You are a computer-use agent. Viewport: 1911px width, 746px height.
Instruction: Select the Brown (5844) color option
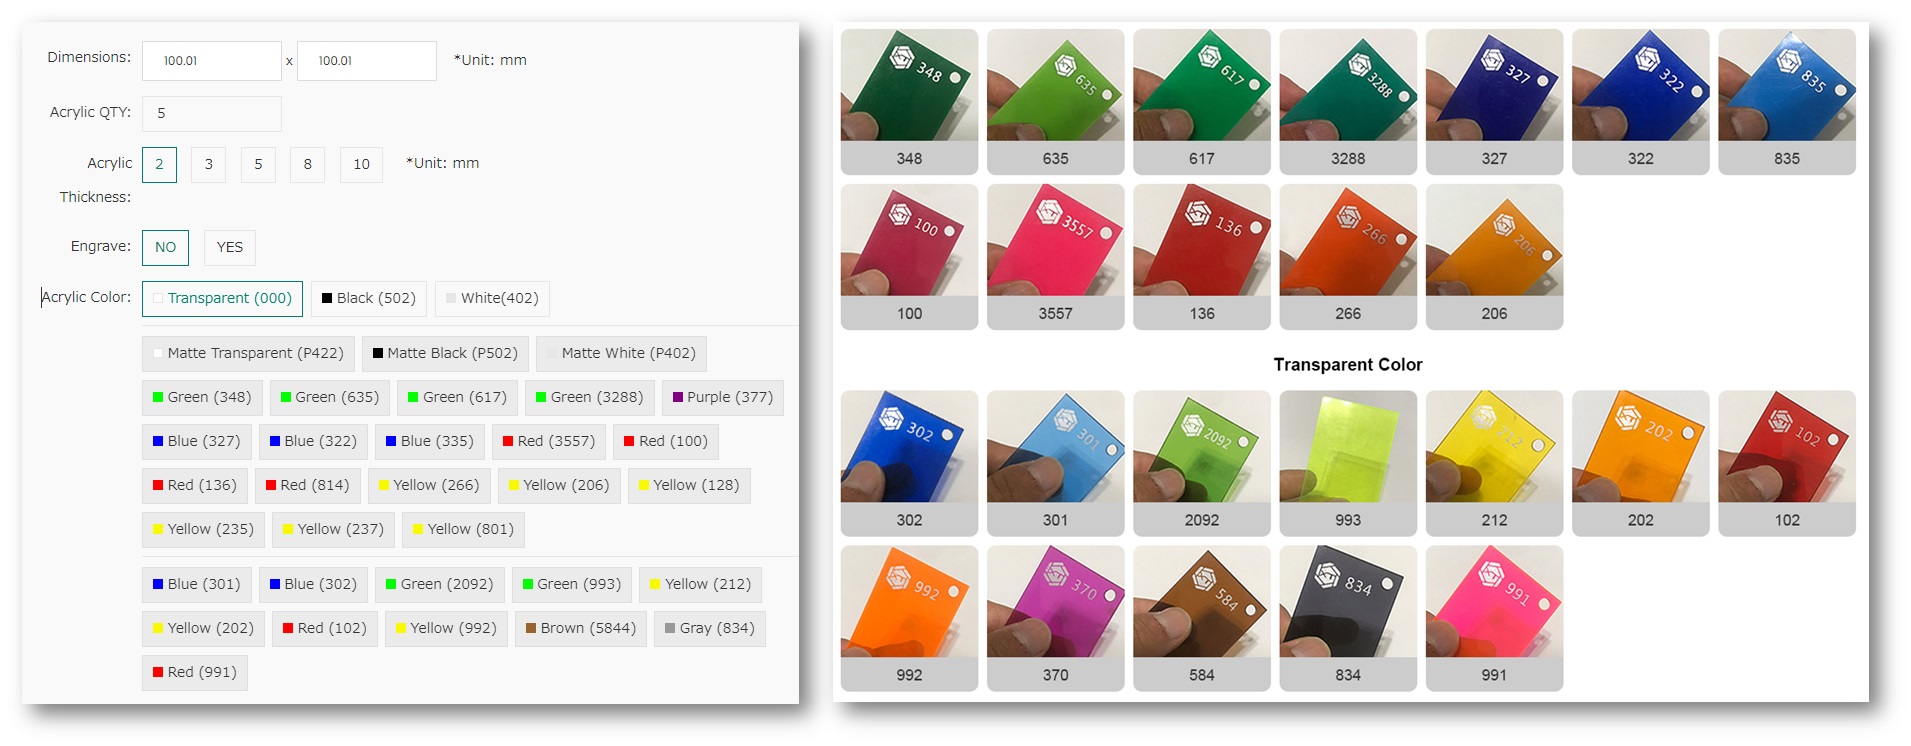point(581,629)
